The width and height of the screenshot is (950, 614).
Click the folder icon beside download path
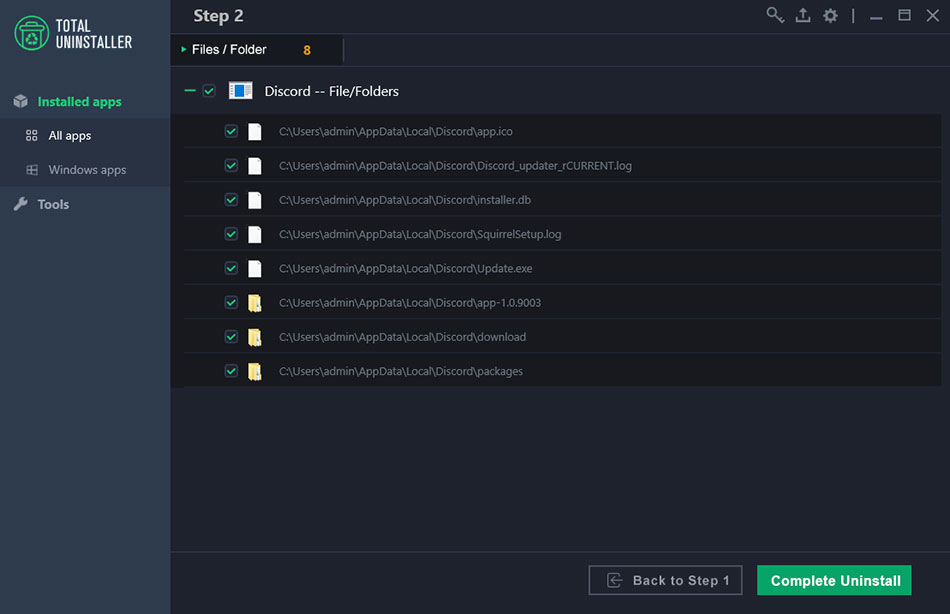(x=254, y=337)
